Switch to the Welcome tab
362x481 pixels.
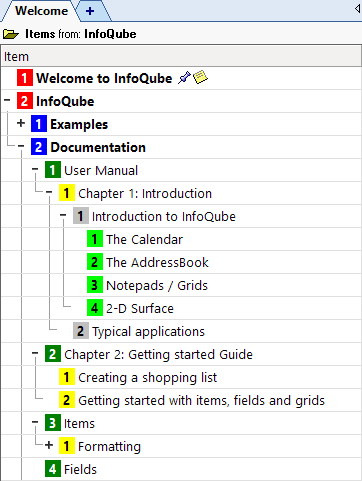[41, 11]
